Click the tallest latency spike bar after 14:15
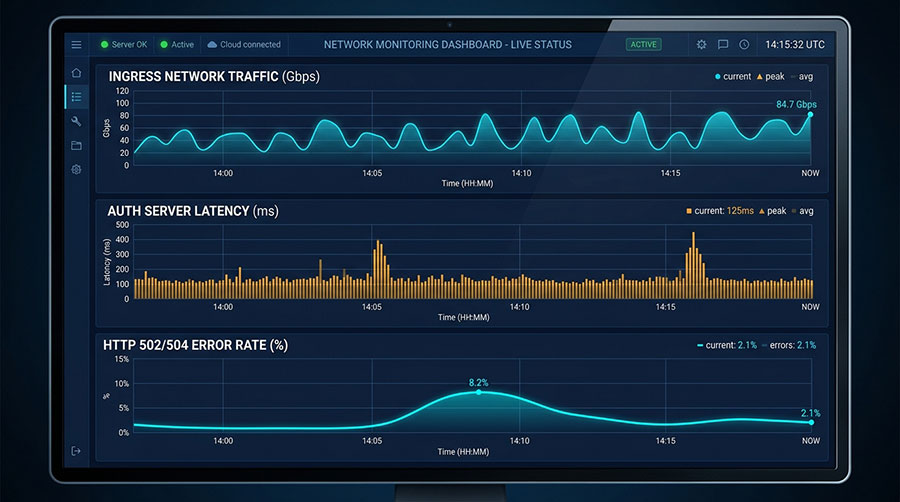The width and height of the screenshot is (900, 502). (x=693, y=265)
